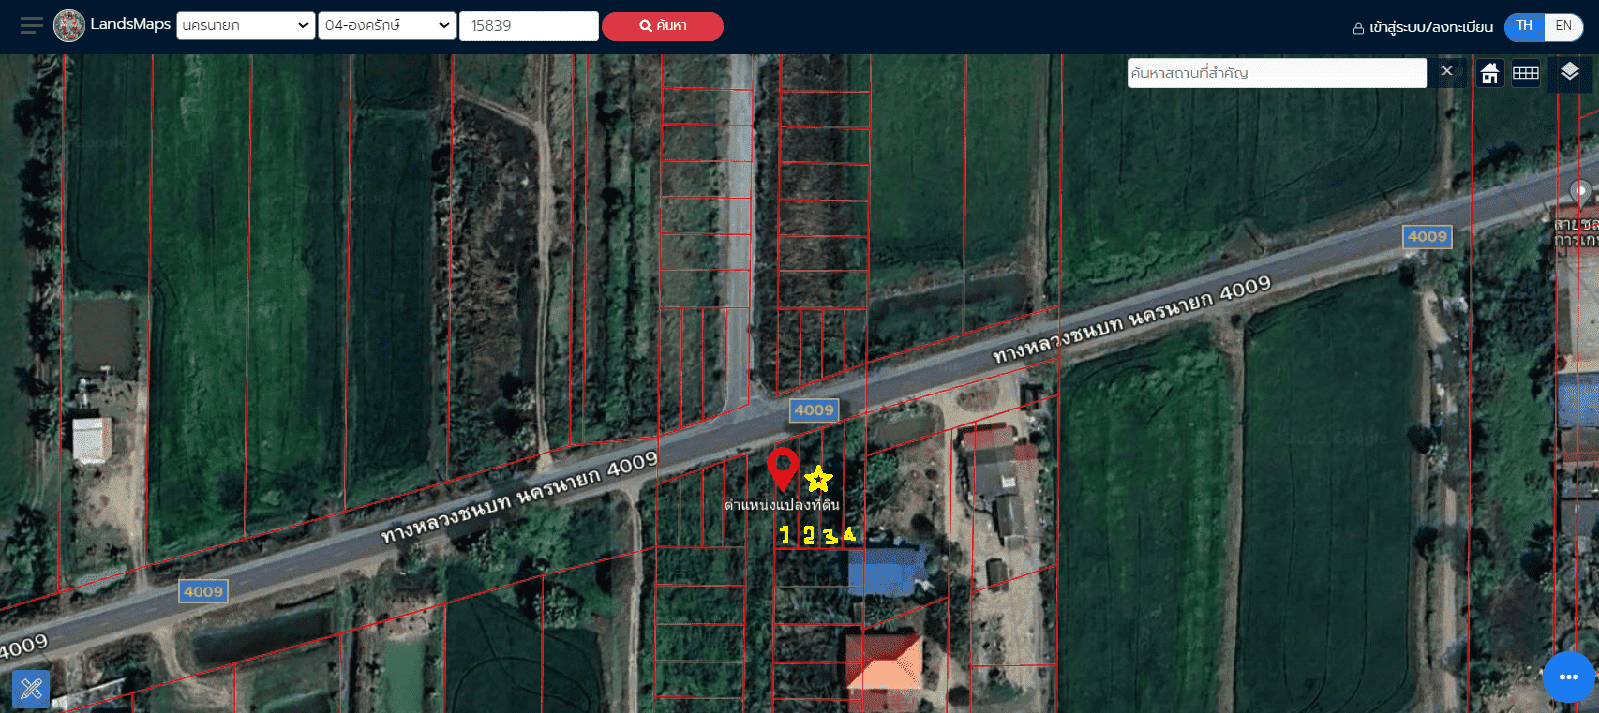
Task: Click the home icon on the map toolbar
Action: click(1490, 73)
